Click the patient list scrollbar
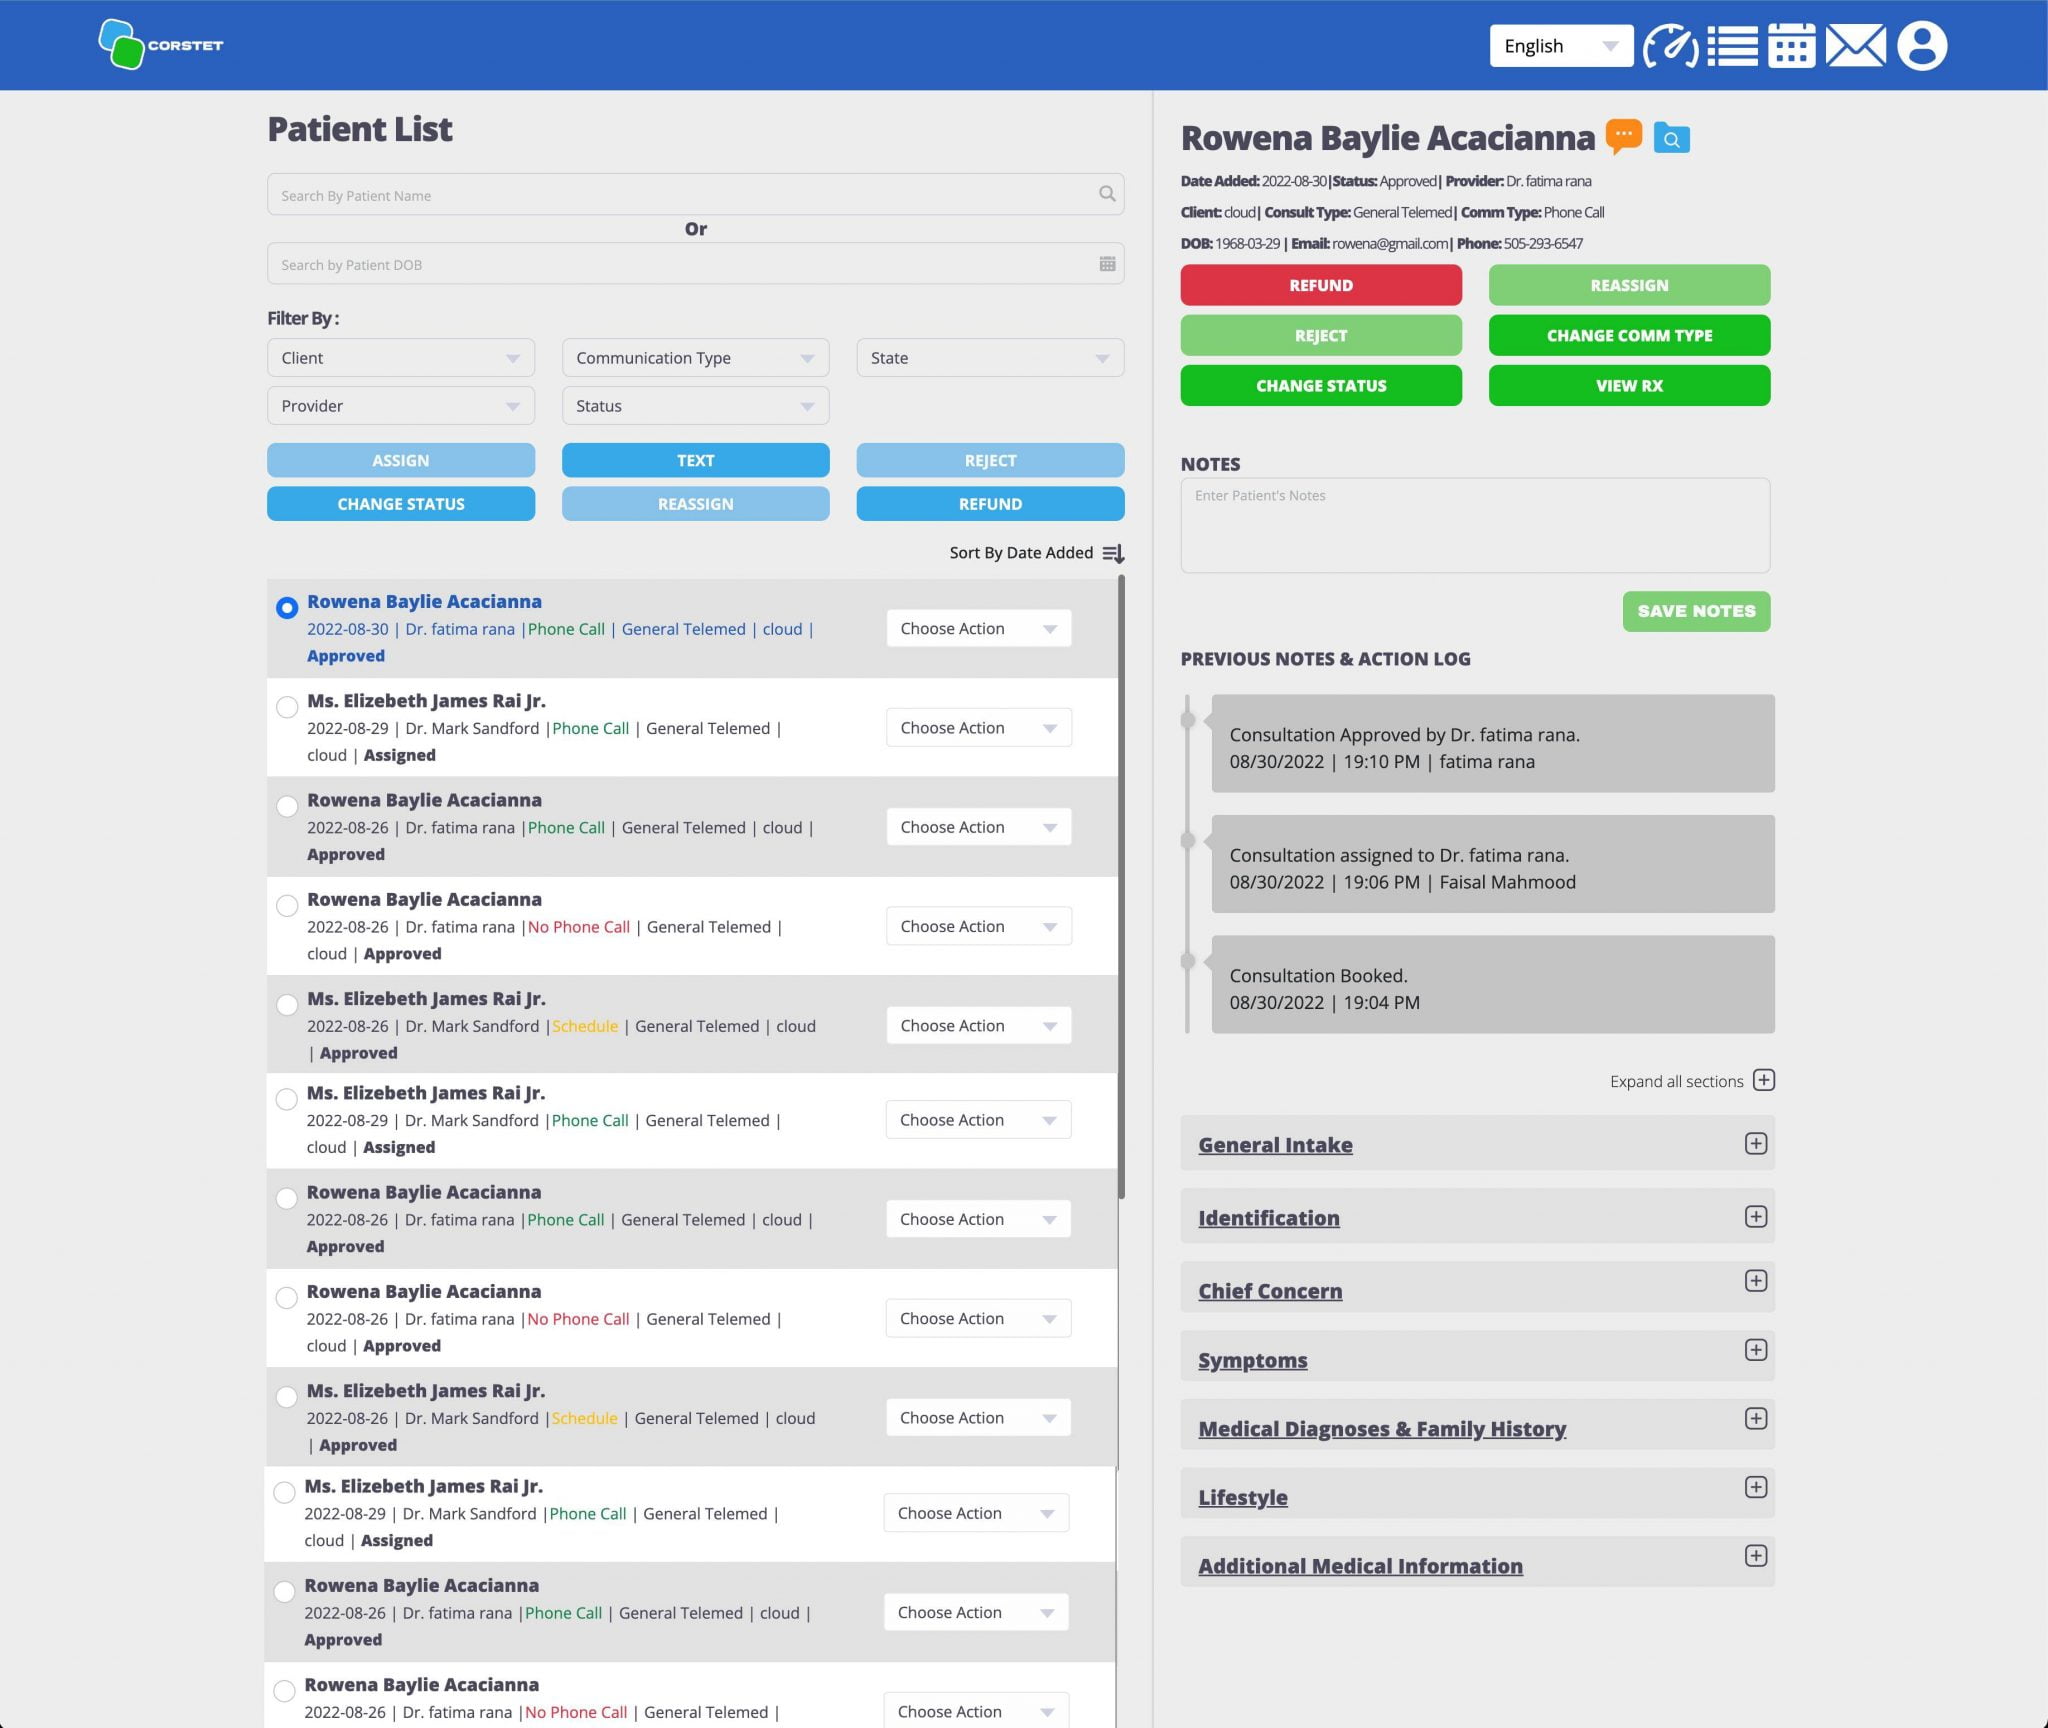This screenshot has width=2048, height=1728. [1121, 885]
